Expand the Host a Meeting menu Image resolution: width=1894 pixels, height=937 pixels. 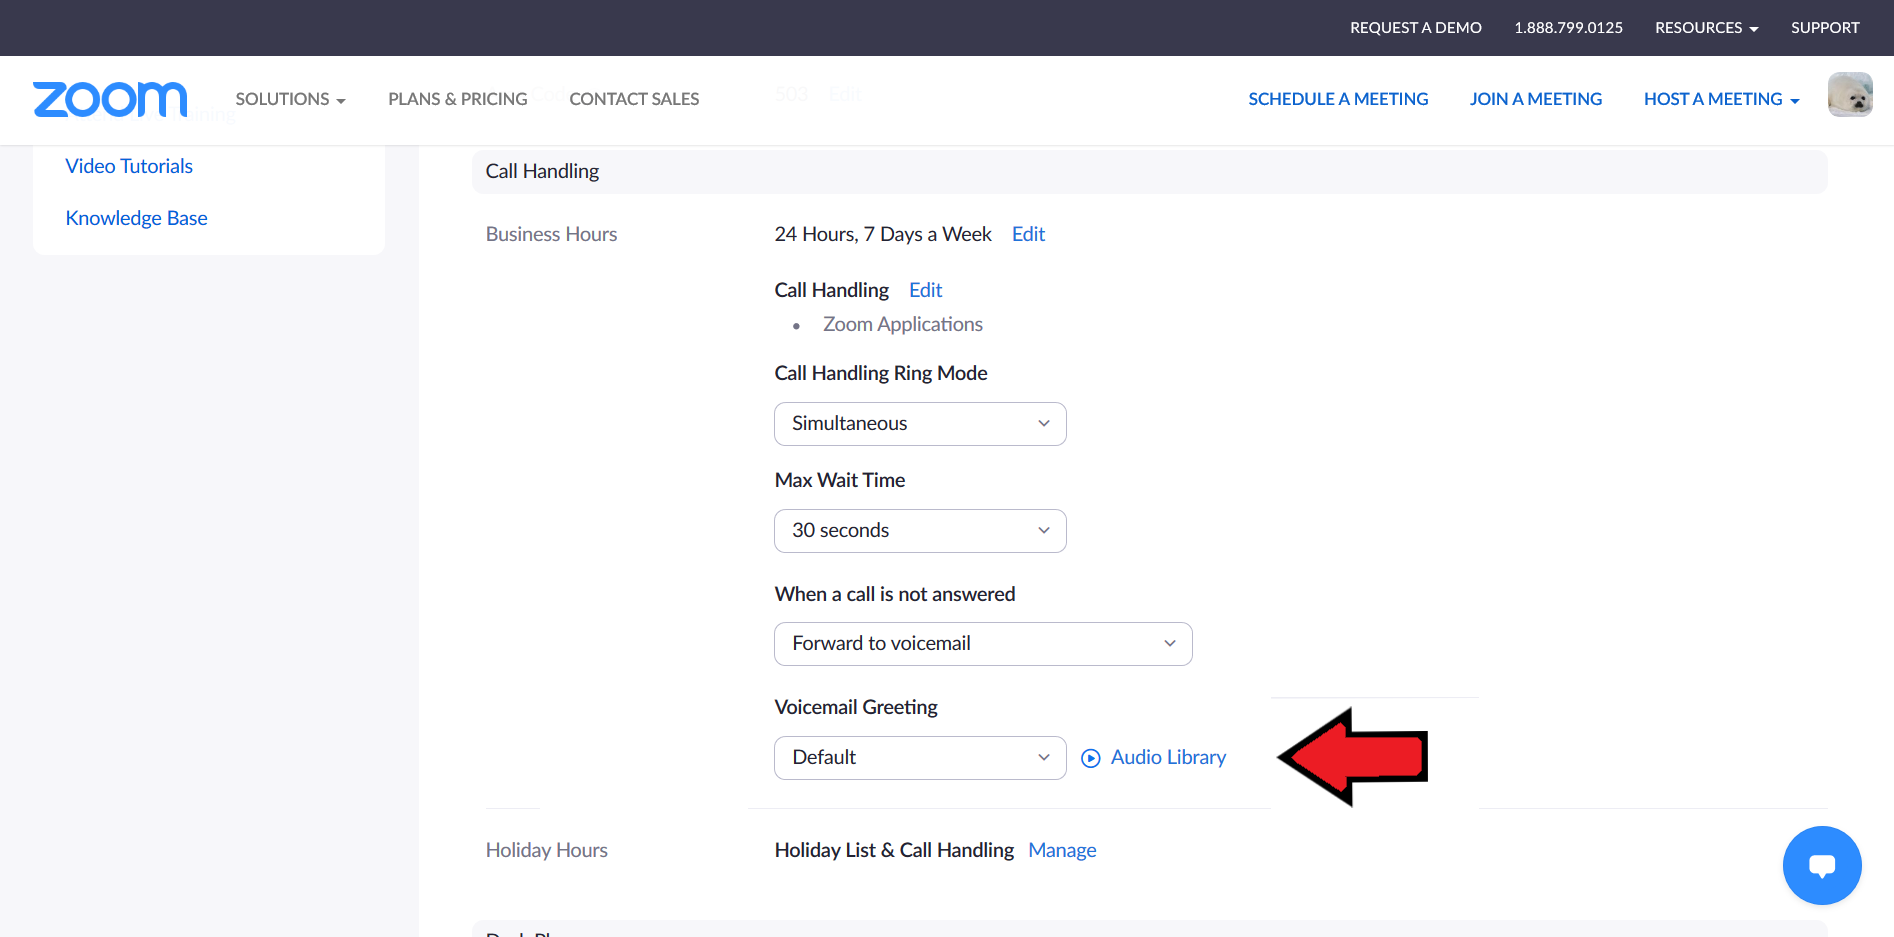pyautogui.click(x=1720, y=99)
